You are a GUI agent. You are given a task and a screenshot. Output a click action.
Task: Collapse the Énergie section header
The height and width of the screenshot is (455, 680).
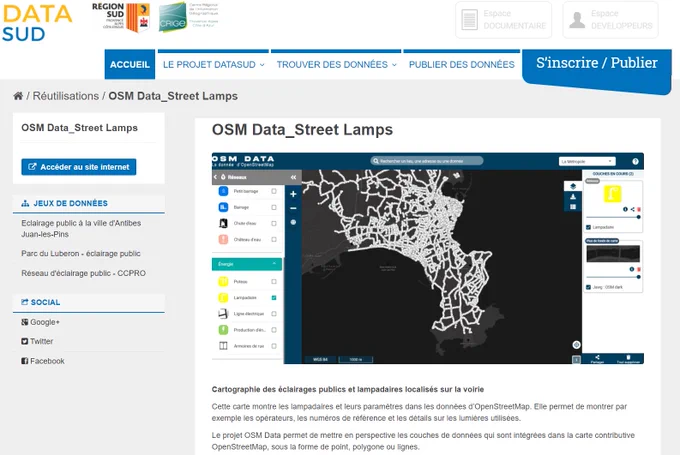coord(247,264)
